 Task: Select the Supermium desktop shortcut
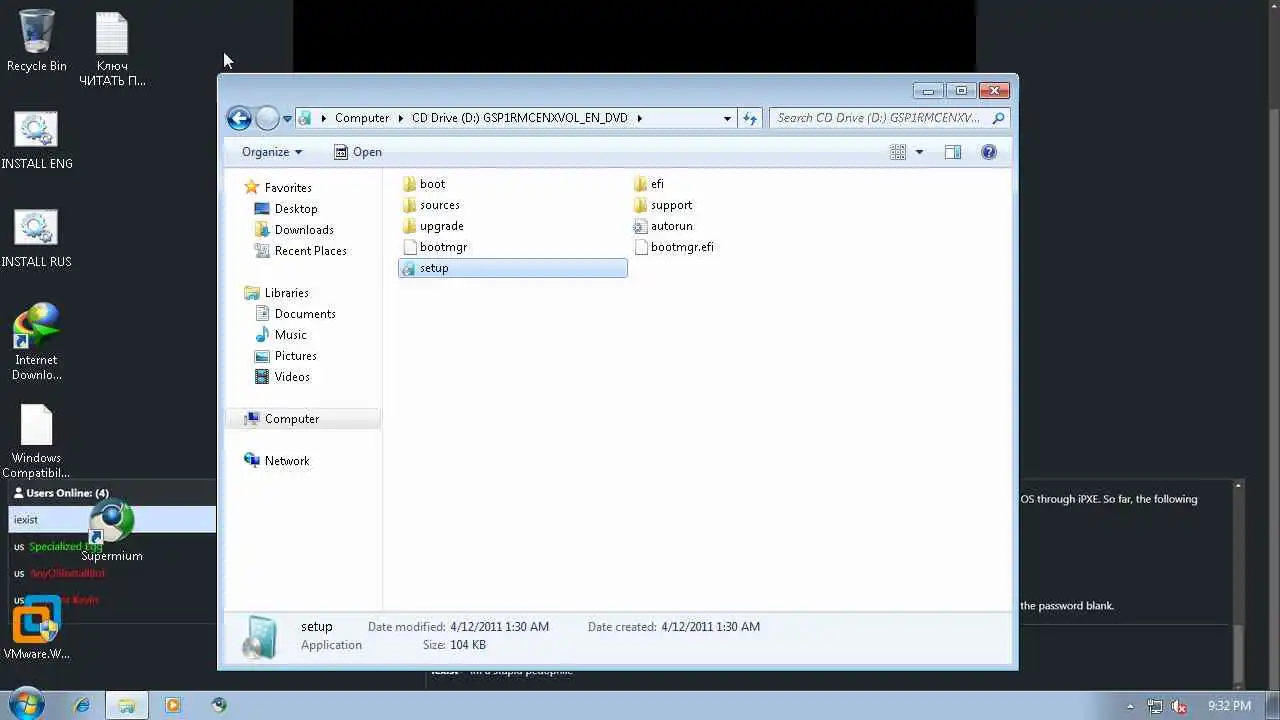112,531
